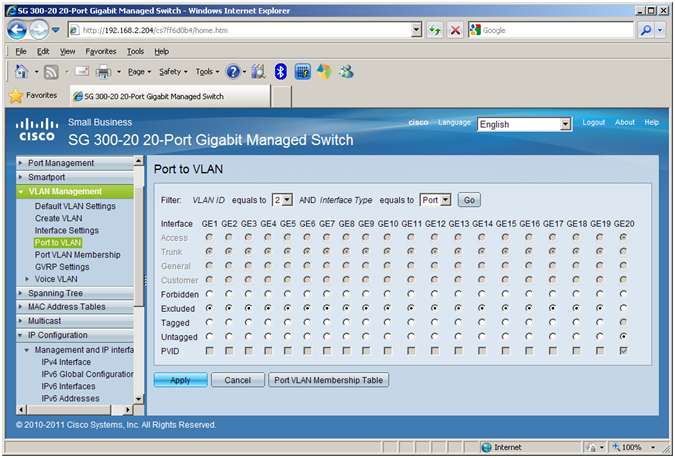The width and height of the screenshot is (675, 458).
Task: Click the About link
Action: point(625,122)
